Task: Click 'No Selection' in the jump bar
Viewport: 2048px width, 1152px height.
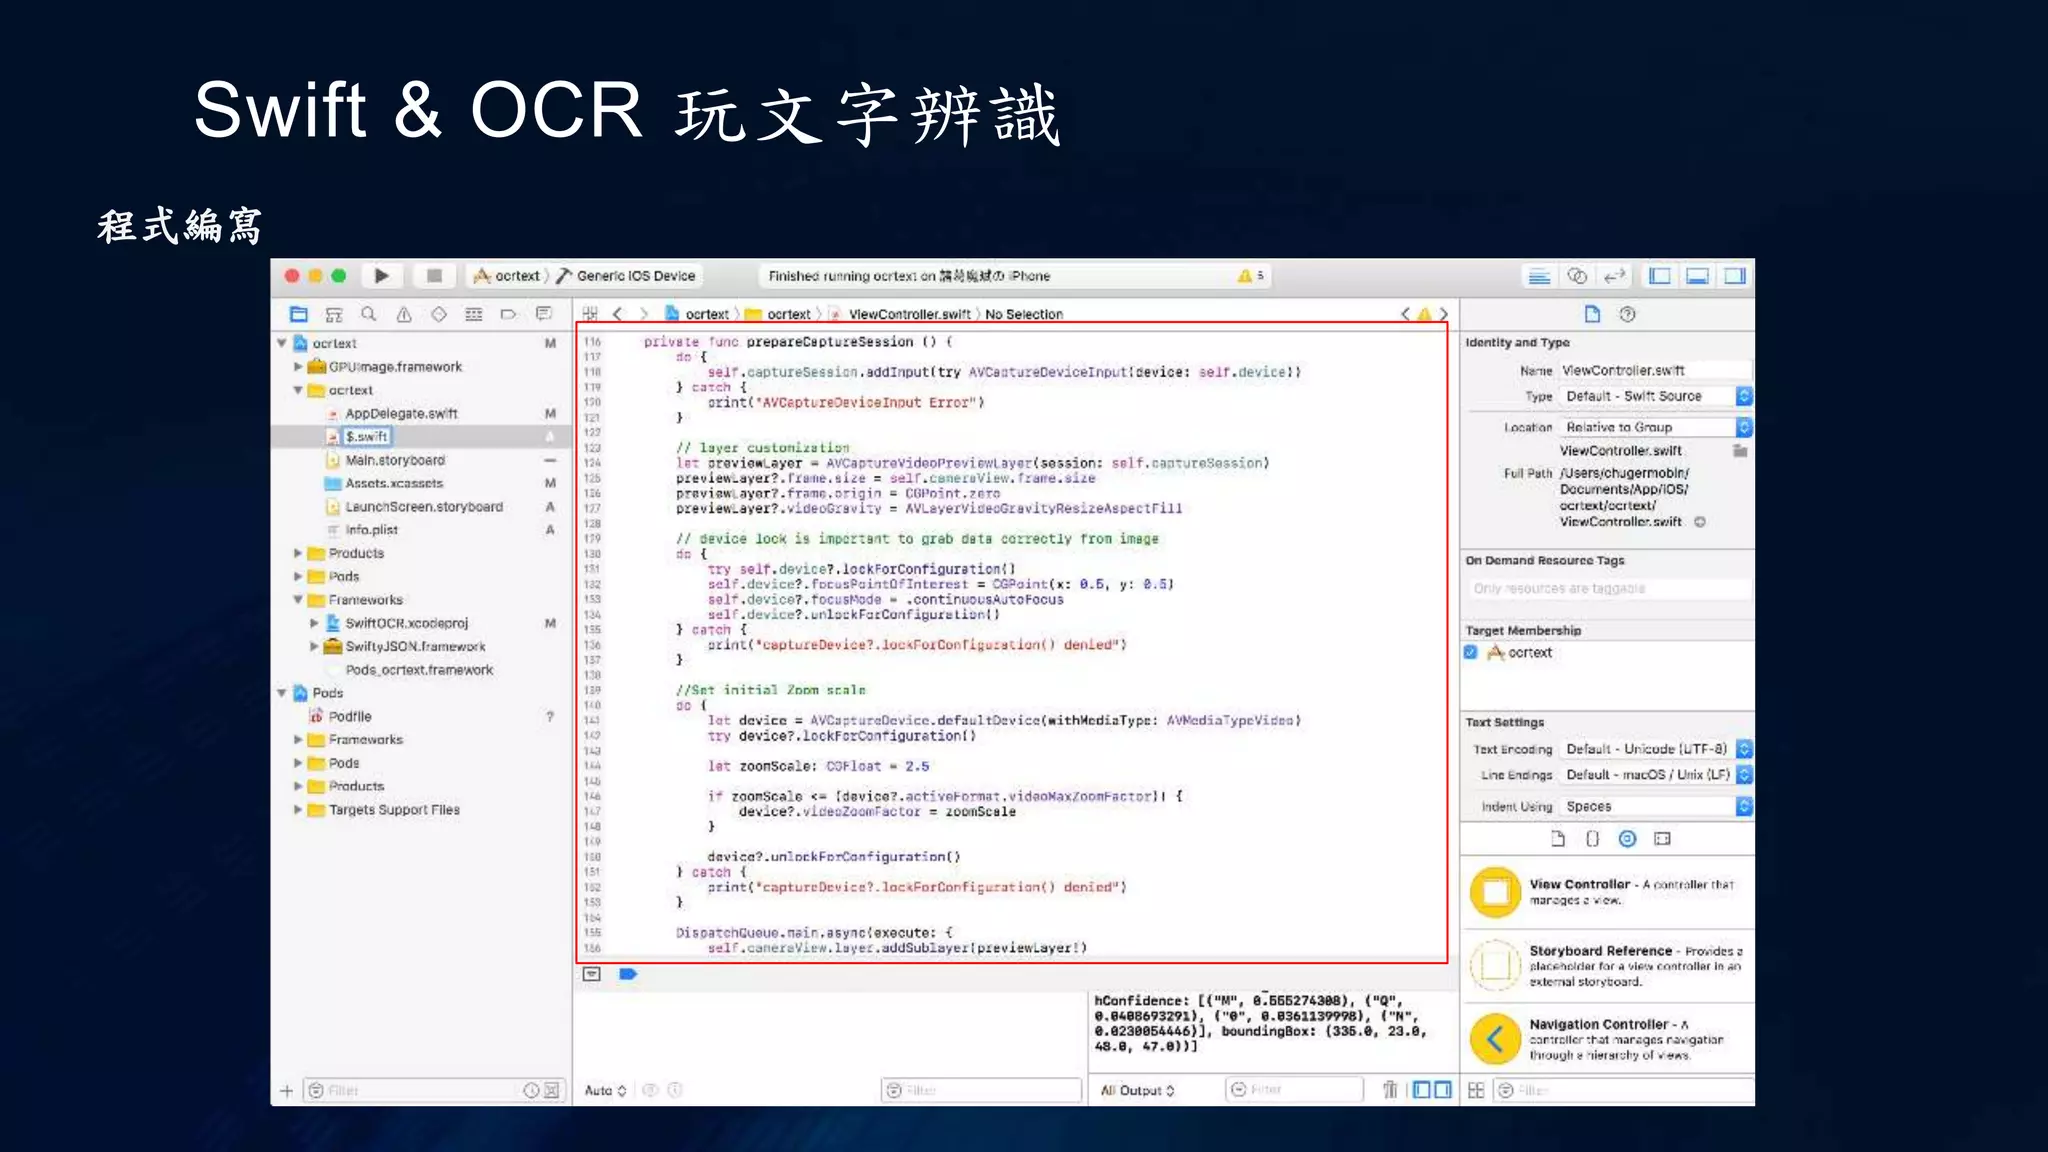Action: (x=1024, y=314)
